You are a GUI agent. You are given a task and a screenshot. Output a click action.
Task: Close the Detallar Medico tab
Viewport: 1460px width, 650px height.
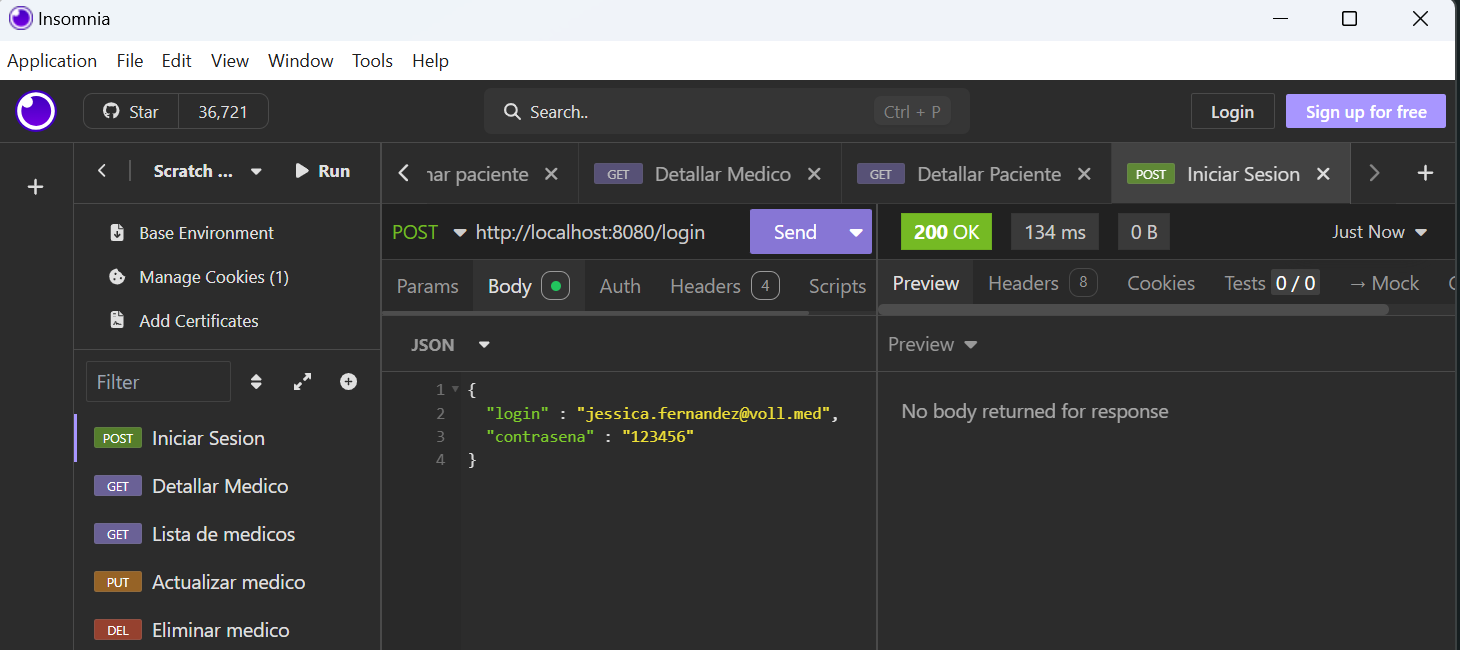pyautogui.click(x=814, y=174)
